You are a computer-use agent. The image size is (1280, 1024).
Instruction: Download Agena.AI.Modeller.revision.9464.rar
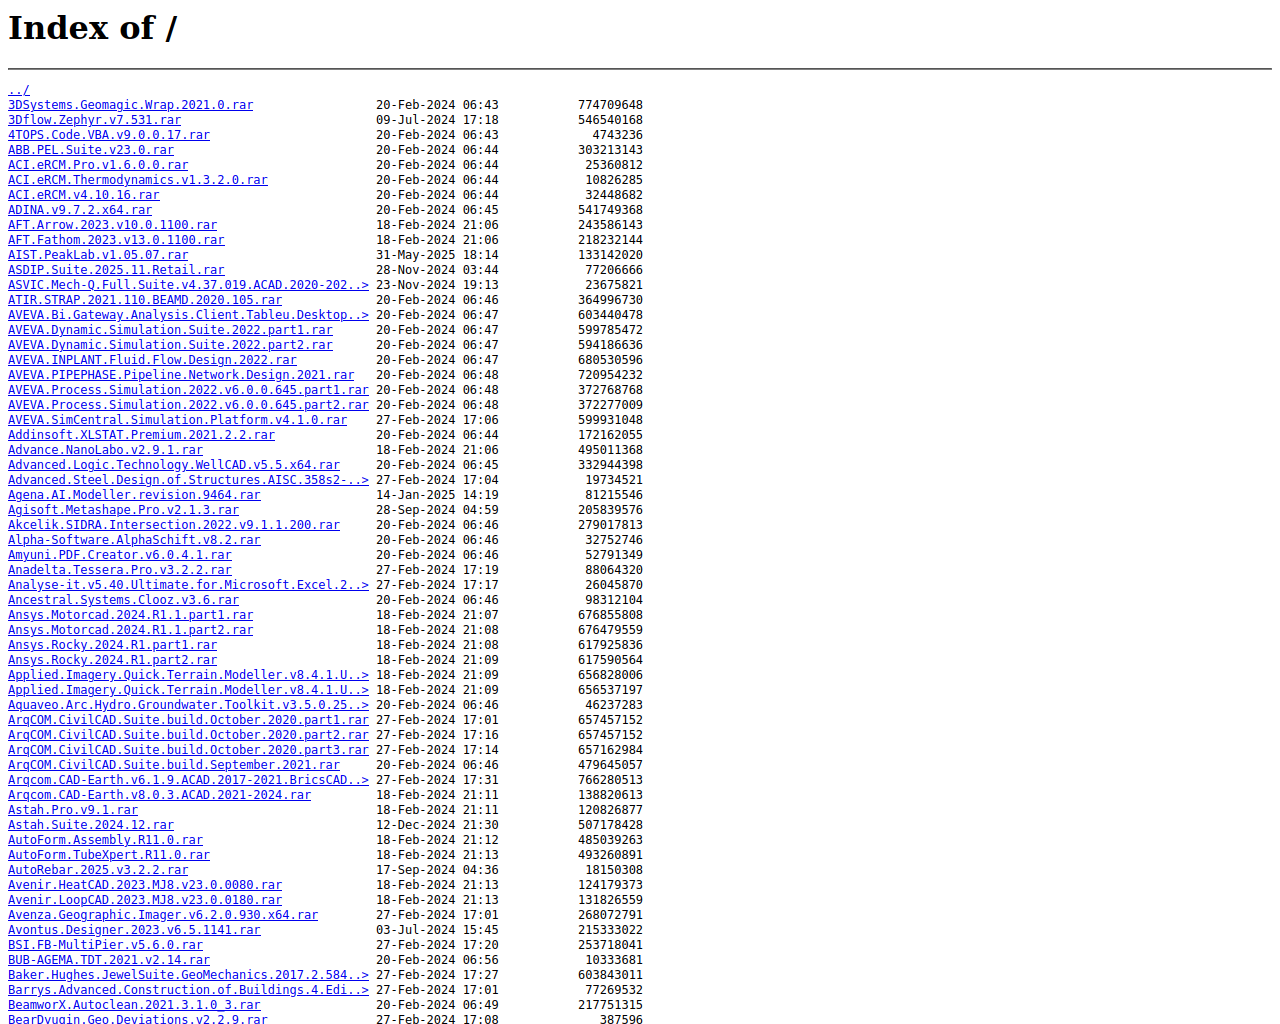[134, 495]
